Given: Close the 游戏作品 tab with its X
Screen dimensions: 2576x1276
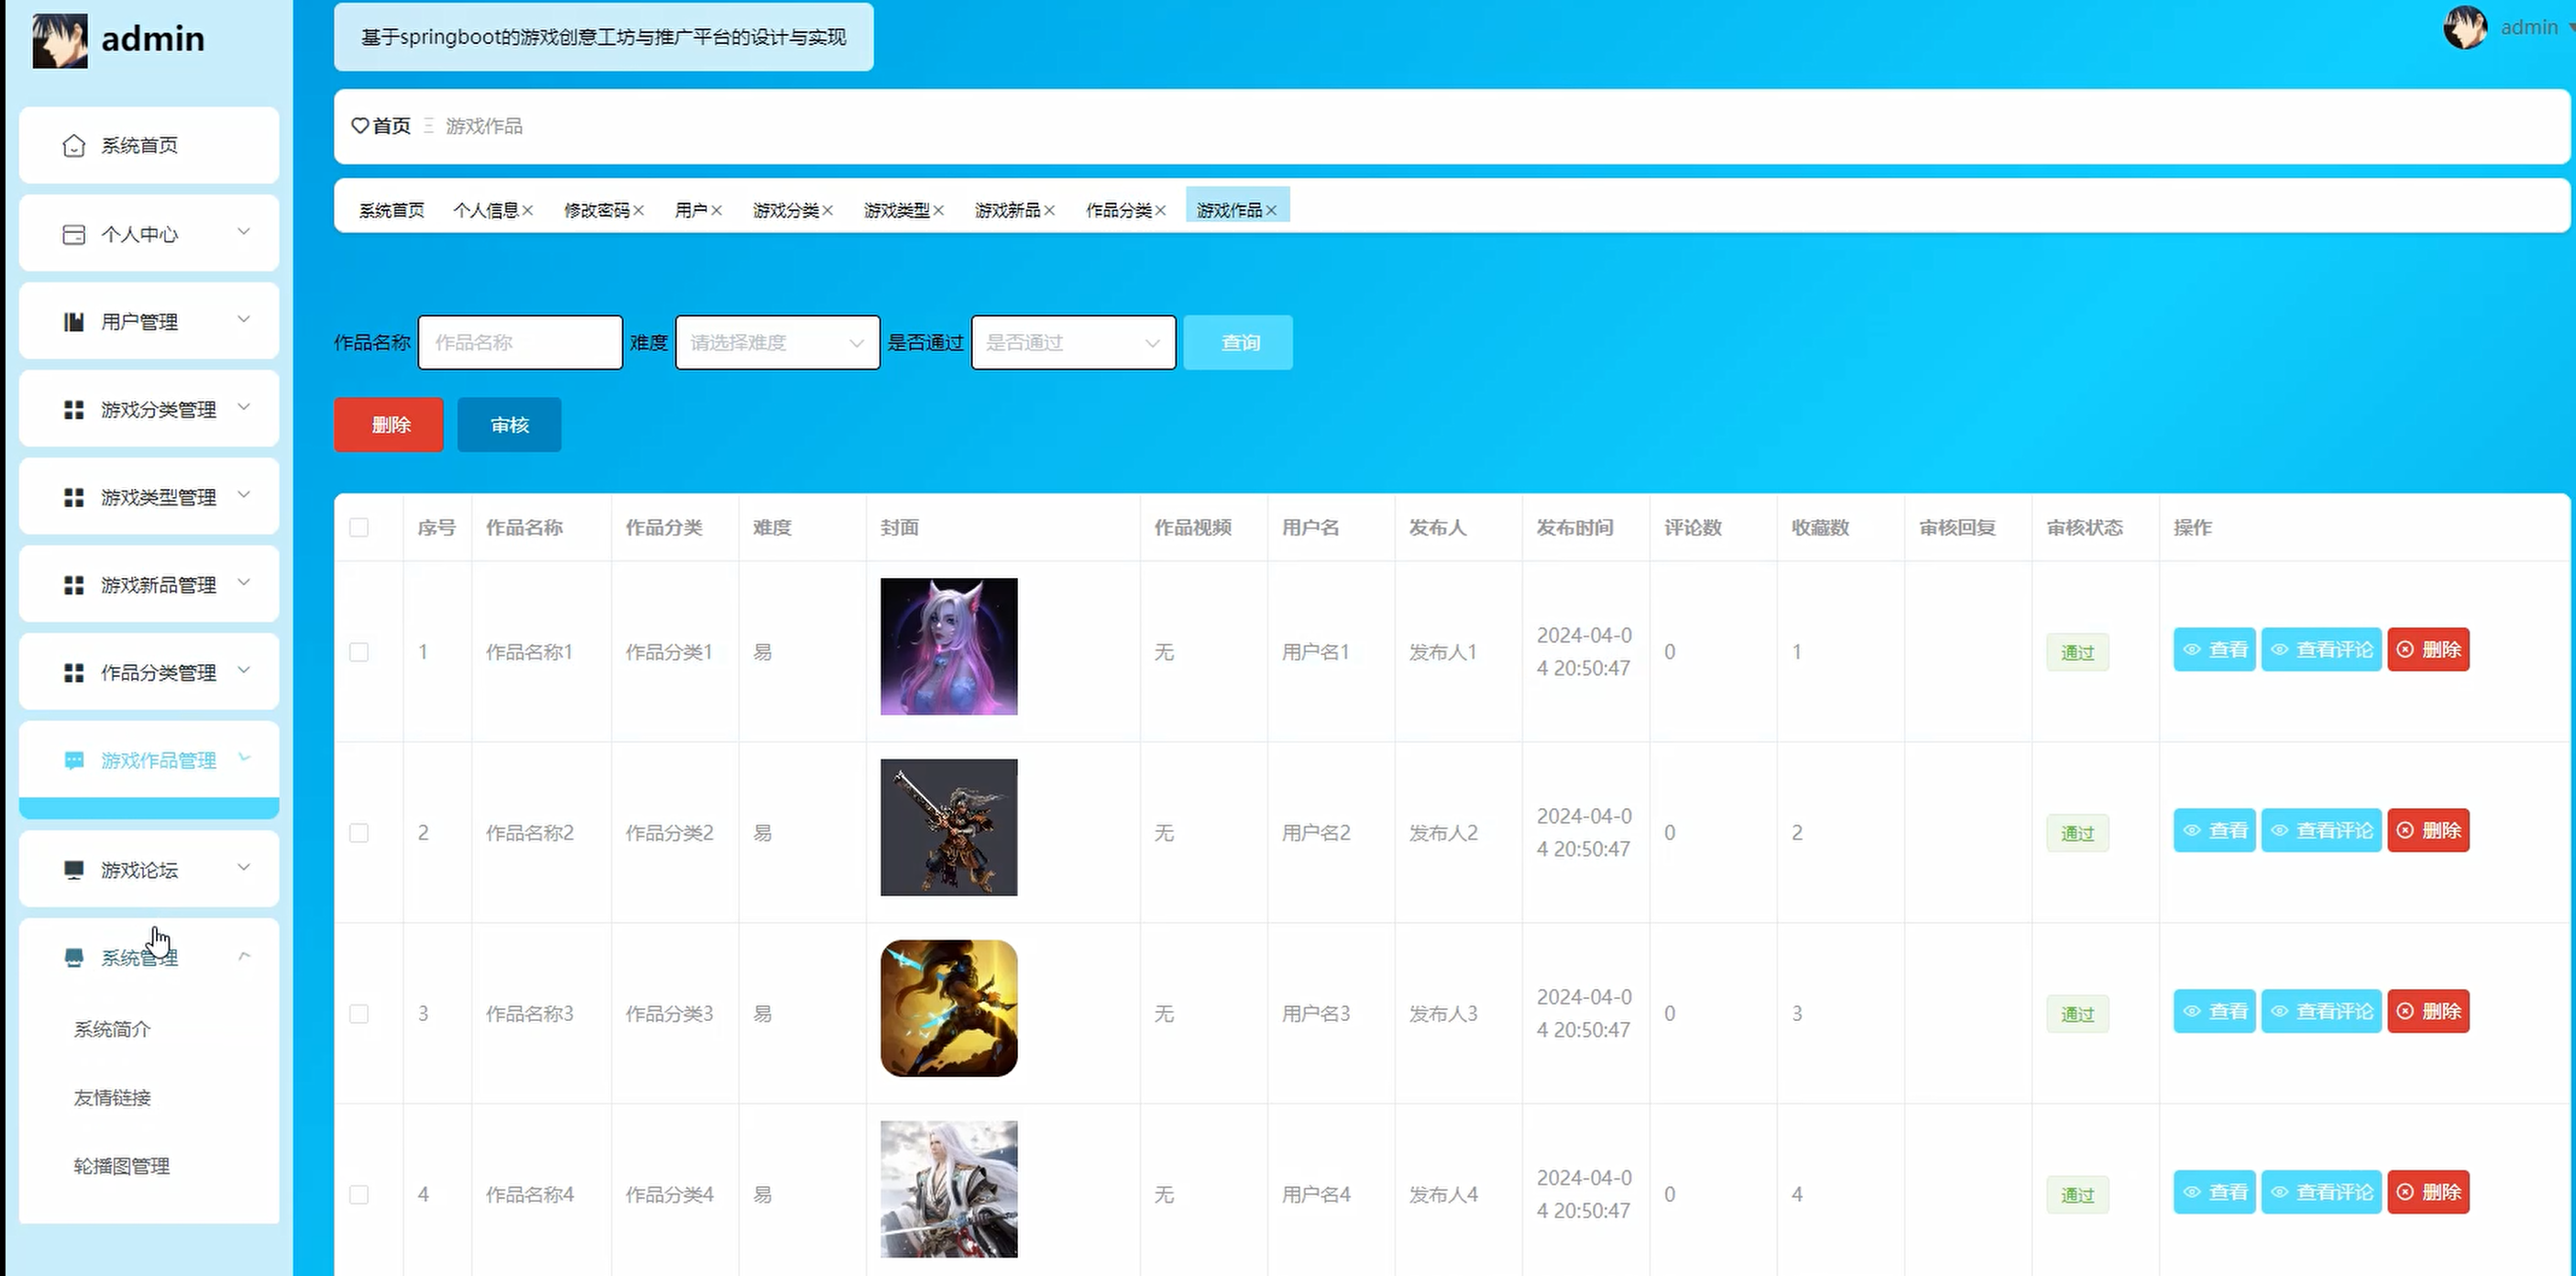Looking at the screenshot, I should [1271, 210].
